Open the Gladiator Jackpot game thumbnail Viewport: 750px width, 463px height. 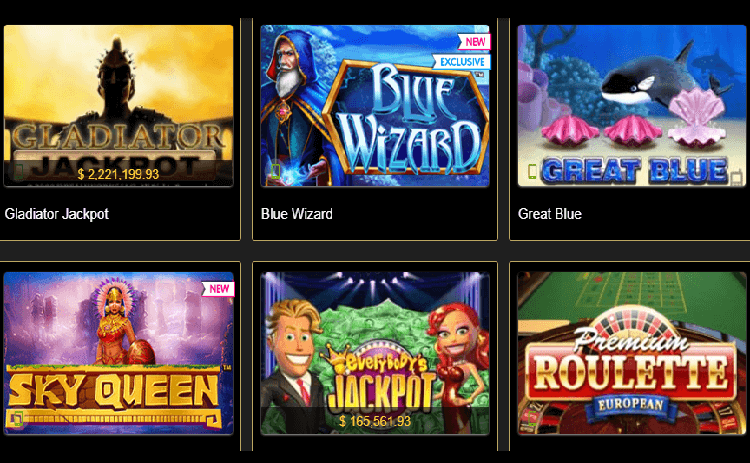click(119, 106)
